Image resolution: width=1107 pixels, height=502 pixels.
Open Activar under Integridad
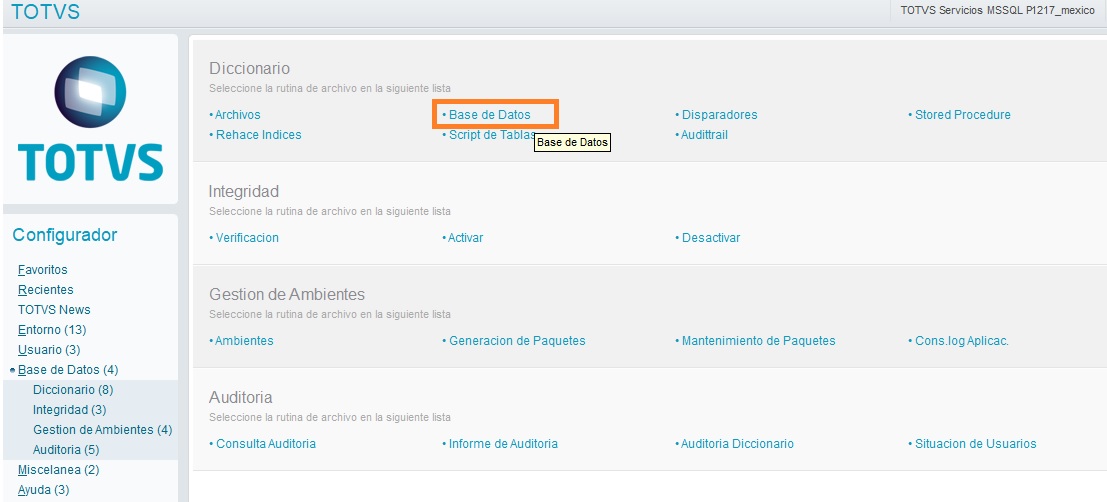tap(465, 237)
